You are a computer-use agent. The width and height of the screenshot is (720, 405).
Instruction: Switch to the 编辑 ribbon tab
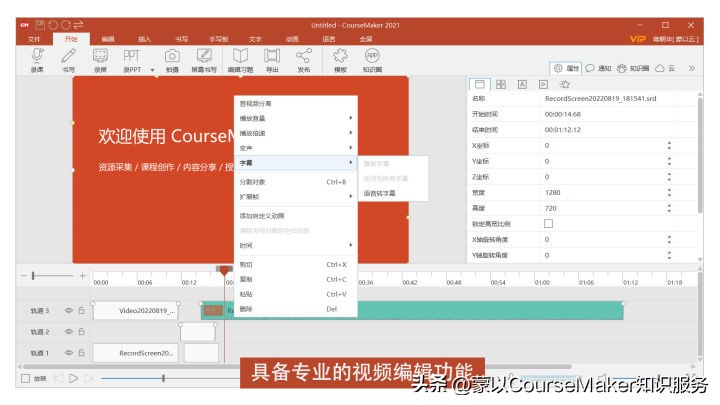point(108,39)
